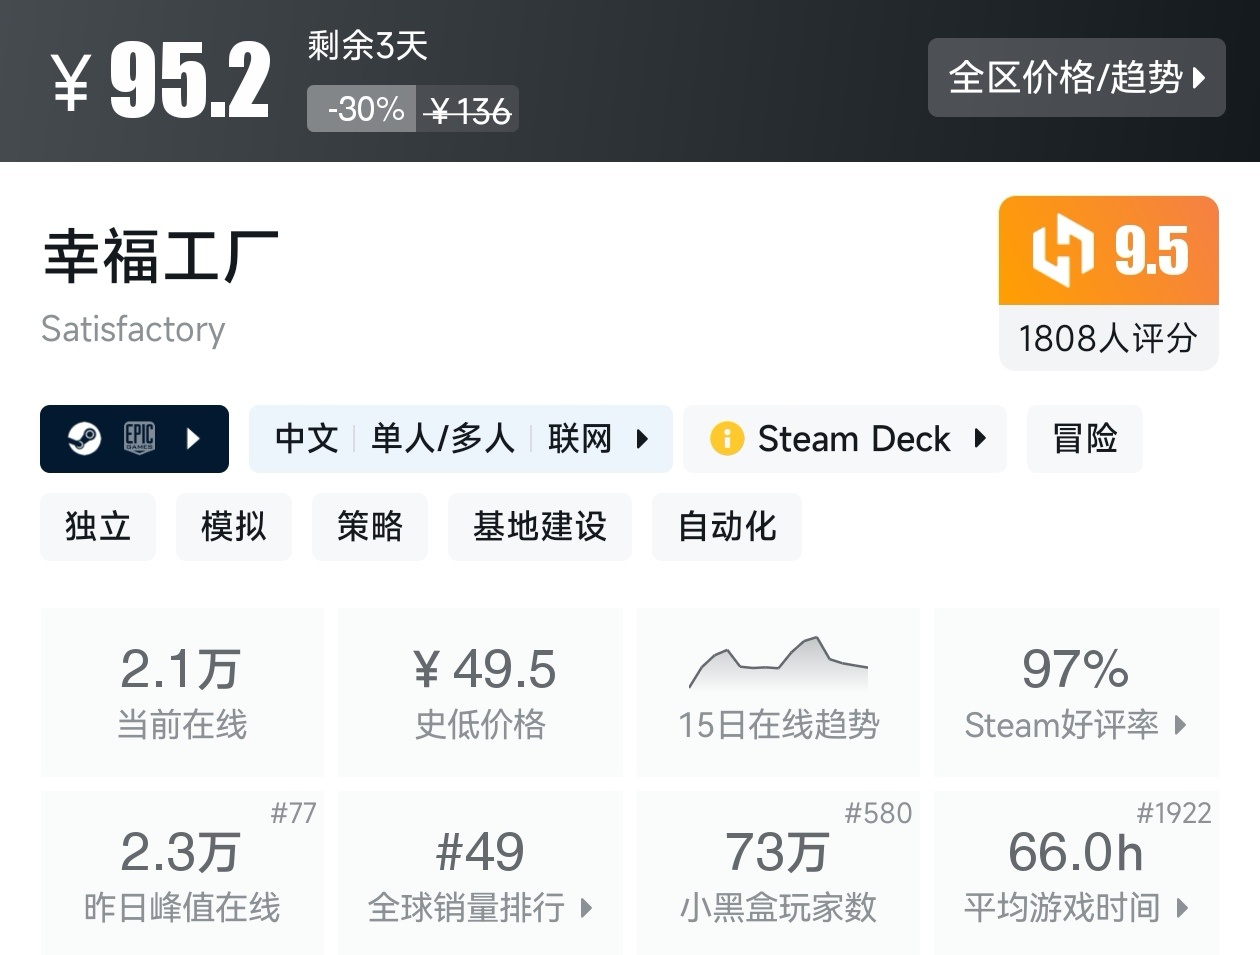Screen dimensions: 1260x955
Task: Open the Steam好评率 details arrow
Action: (x=1180, y=725)
